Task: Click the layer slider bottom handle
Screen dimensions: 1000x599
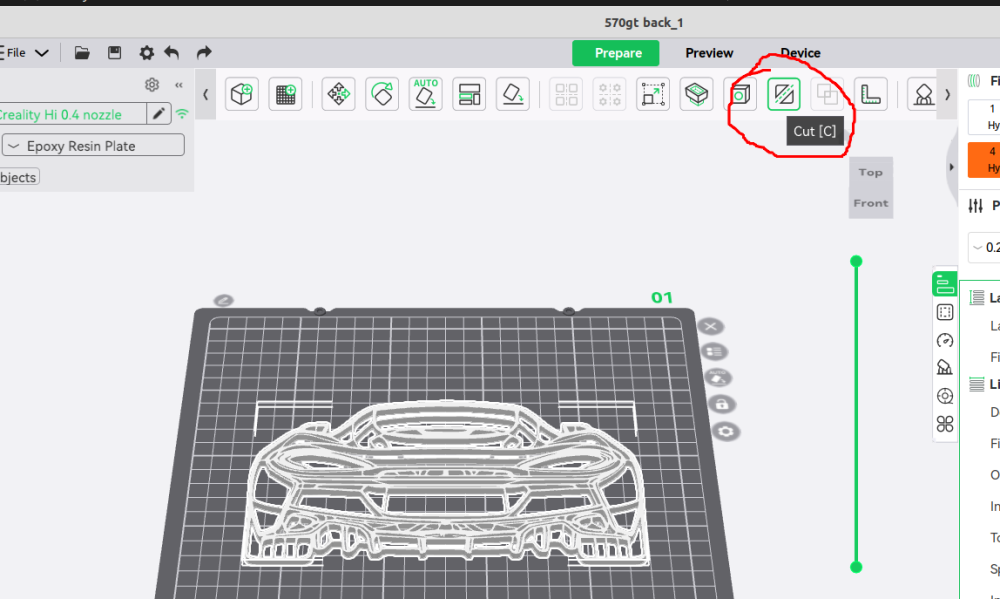Action: 856,567
